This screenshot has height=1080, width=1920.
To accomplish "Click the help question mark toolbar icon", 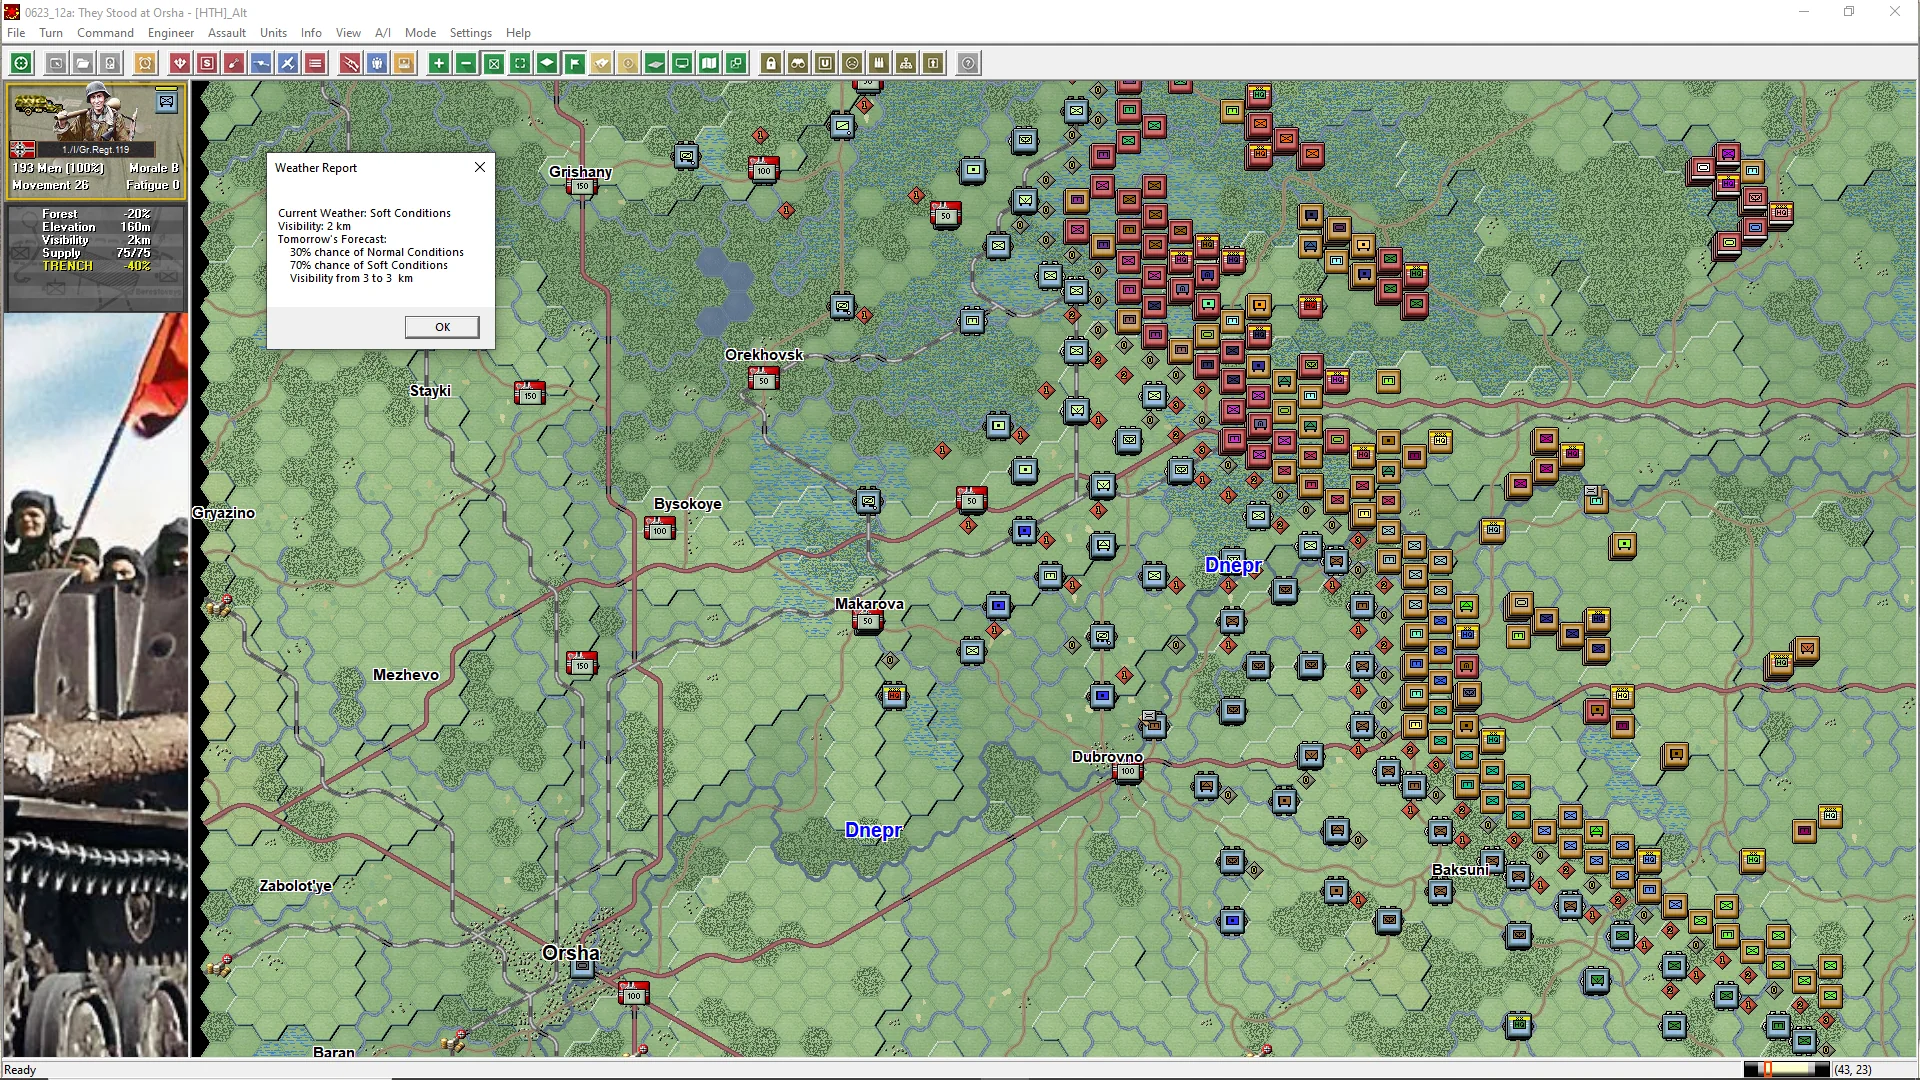I will tap(968, 64).
